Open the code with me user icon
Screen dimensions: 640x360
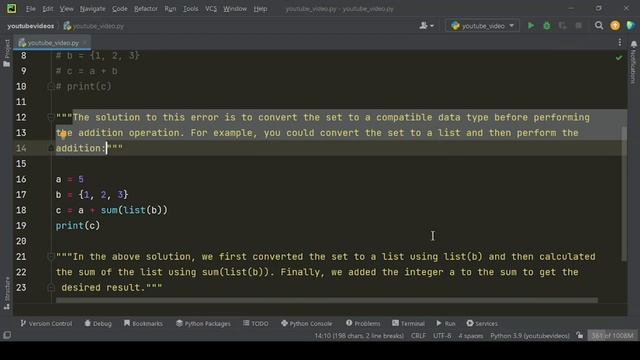click(x=426, y=26)
